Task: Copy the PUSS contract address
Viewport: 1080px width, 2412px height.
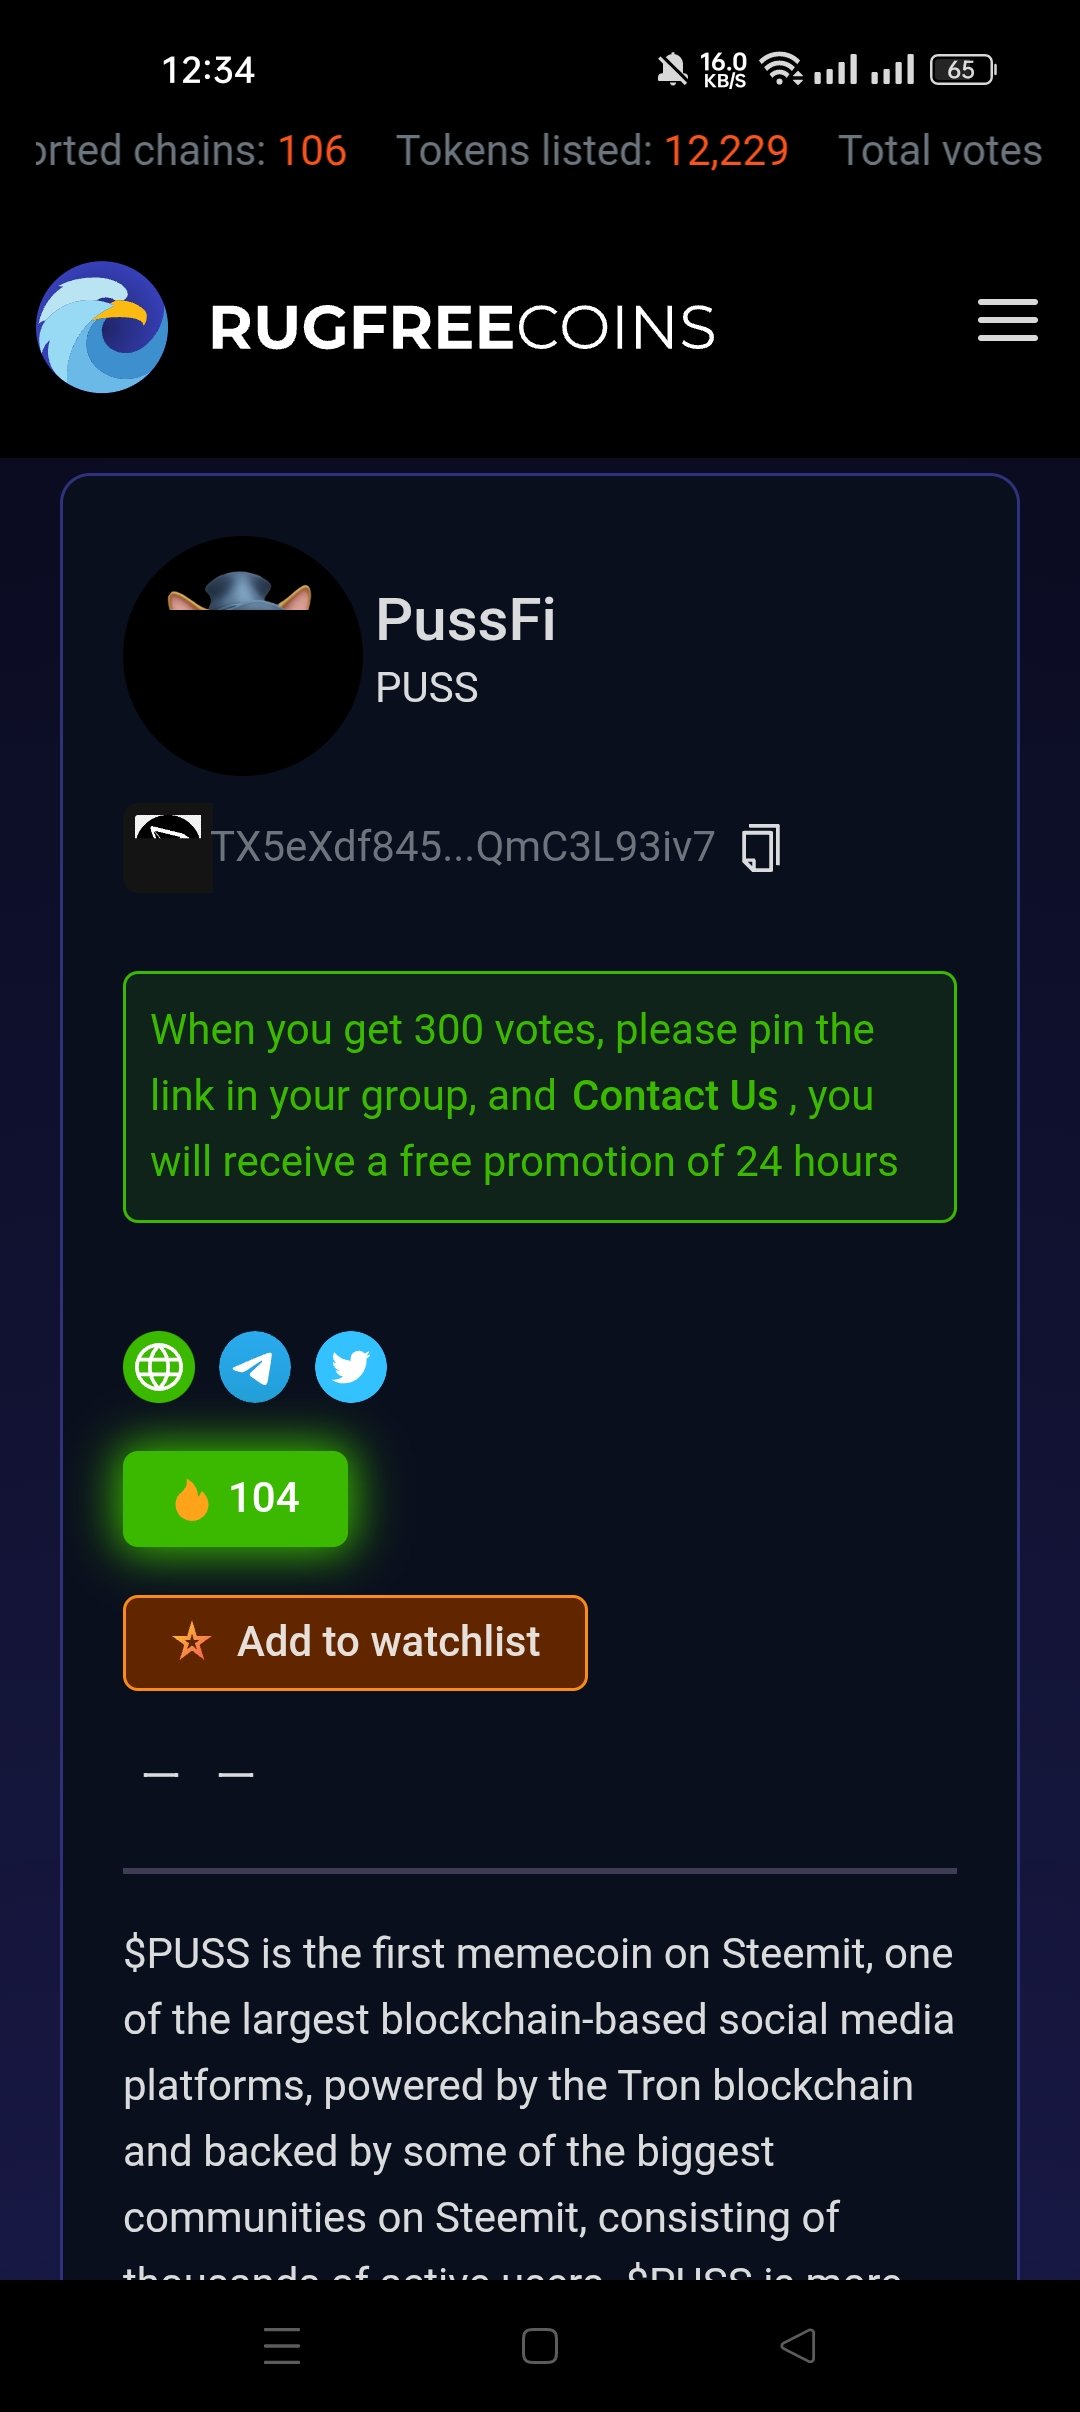Action: click(761, 847)
